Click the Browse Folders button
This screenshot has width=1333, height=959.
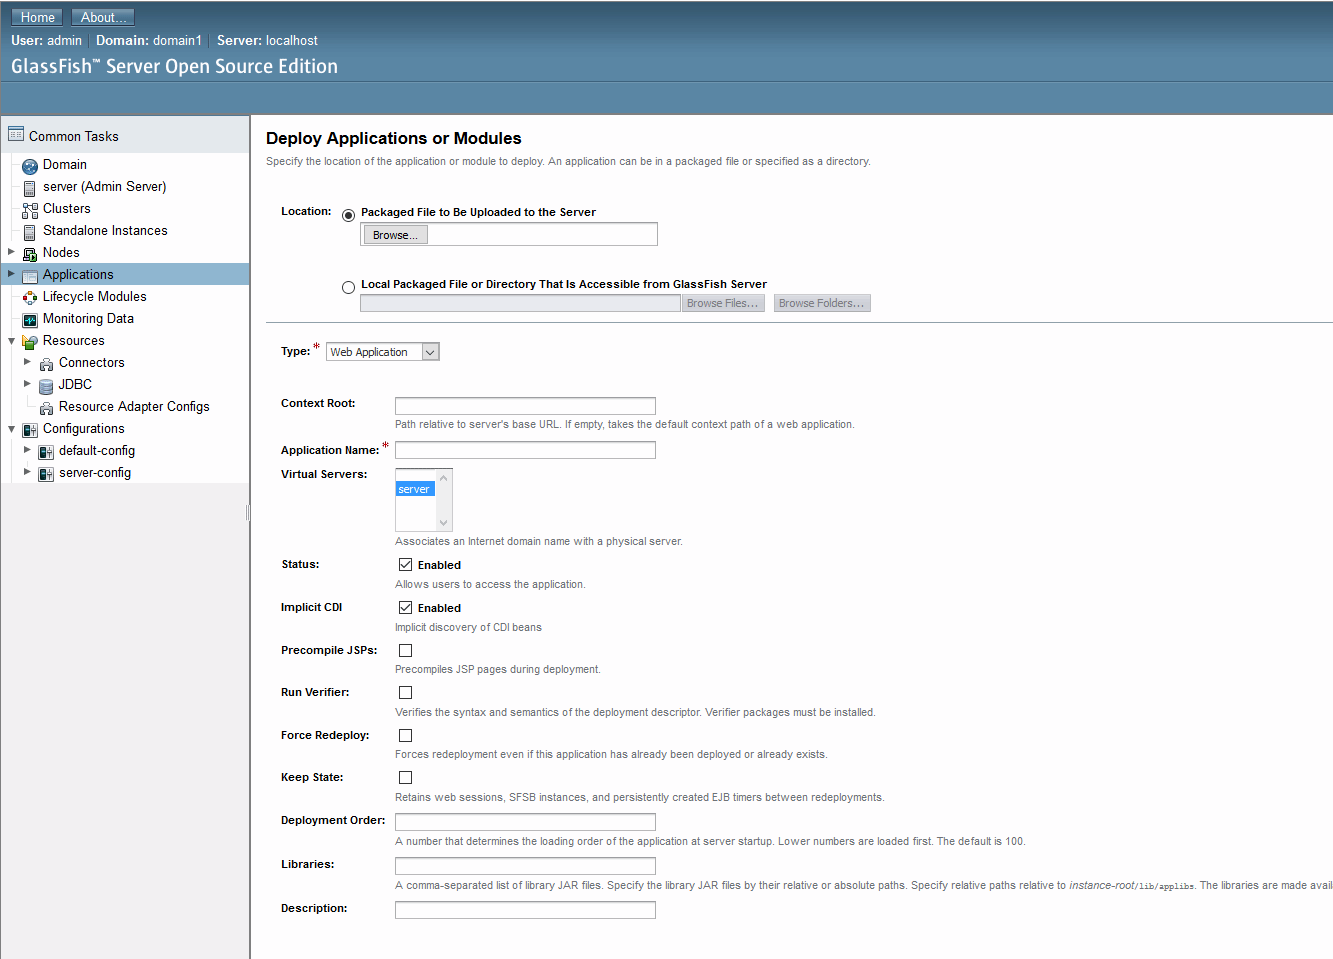(821, 302)
